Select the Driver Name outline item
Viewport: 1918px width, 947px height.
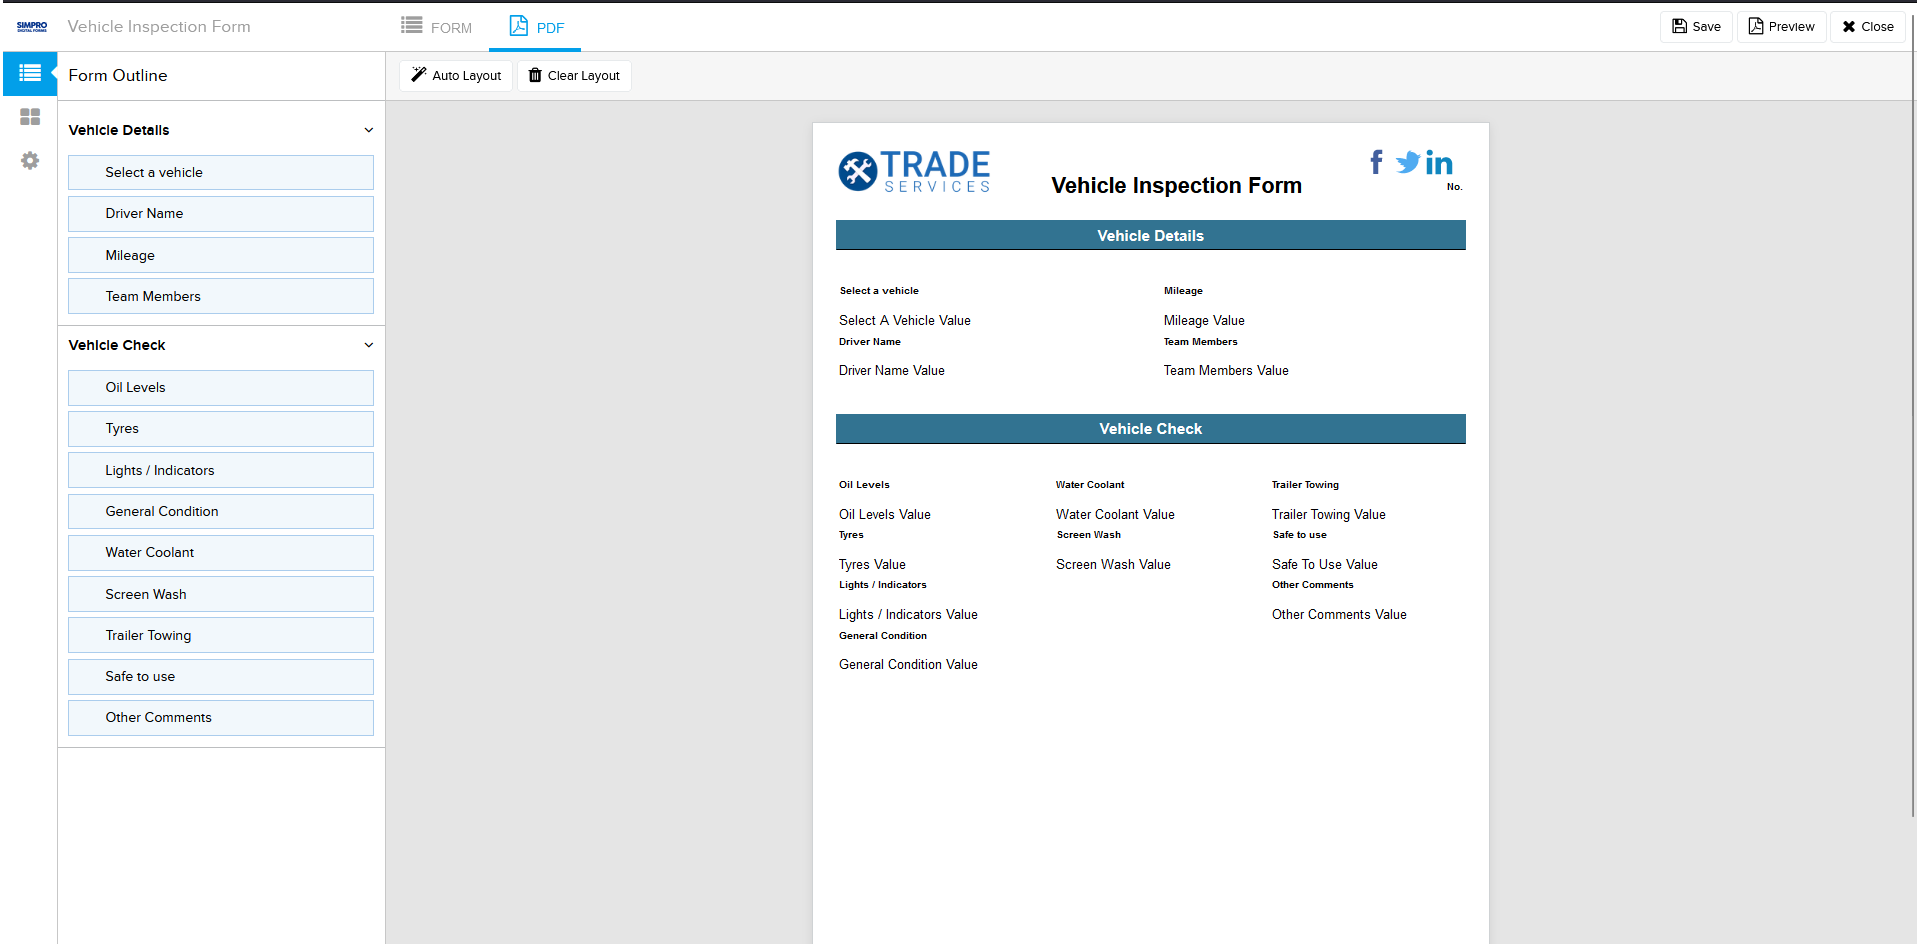[x=220, y=214]
